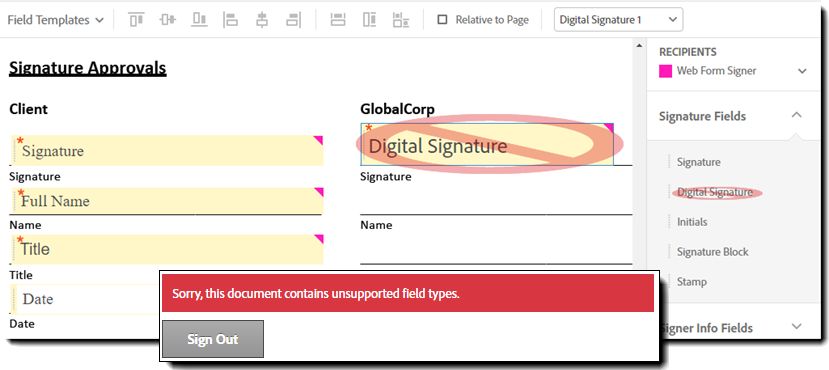Select the Digital Signature field type in sidebar

(715, 192)
